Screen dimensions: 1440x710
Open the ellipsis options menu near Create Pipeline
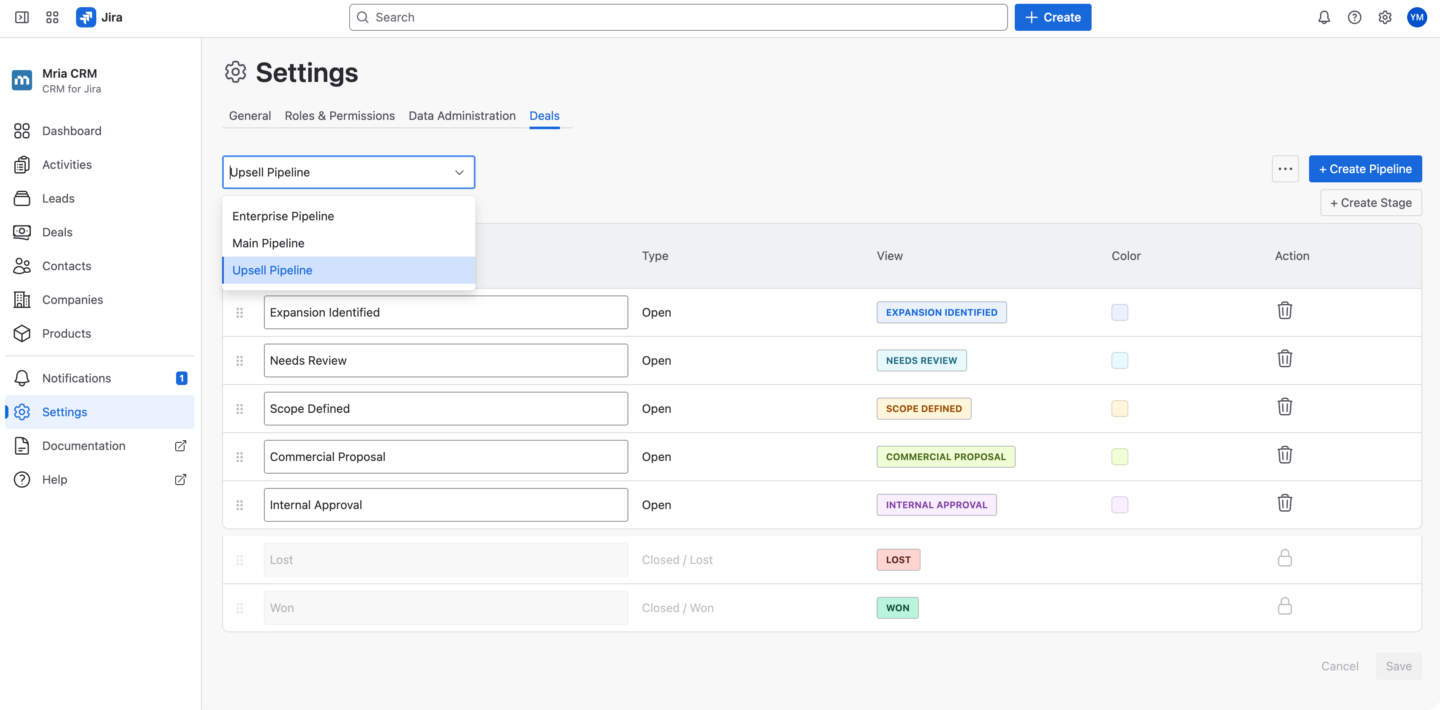click(x=1285, y=168)
